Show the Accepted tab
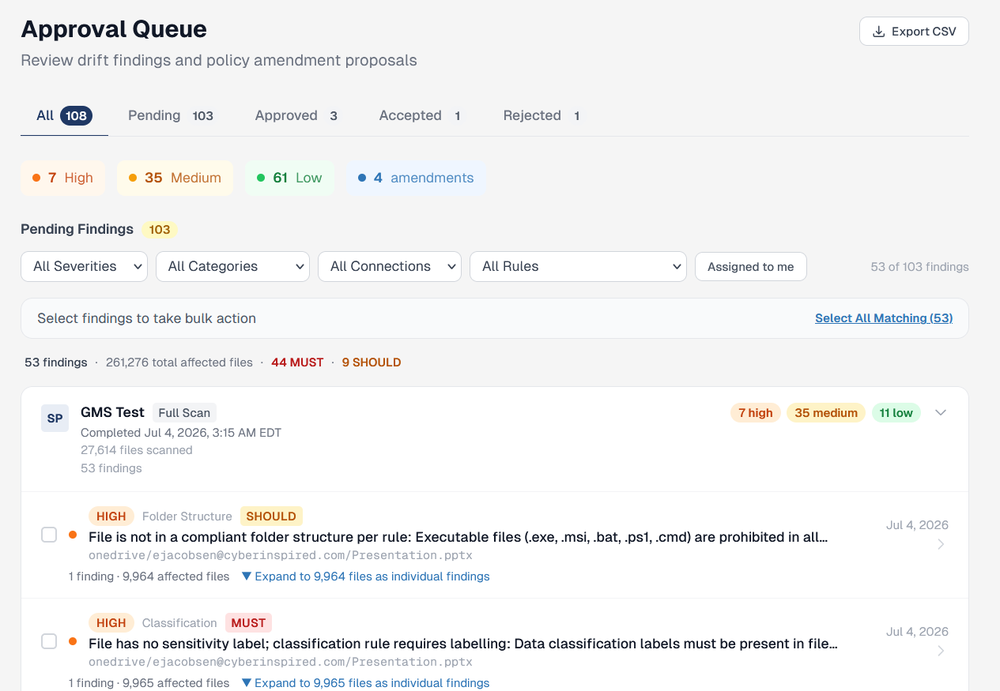1000x691 pixels. click(x=420, y=115)
